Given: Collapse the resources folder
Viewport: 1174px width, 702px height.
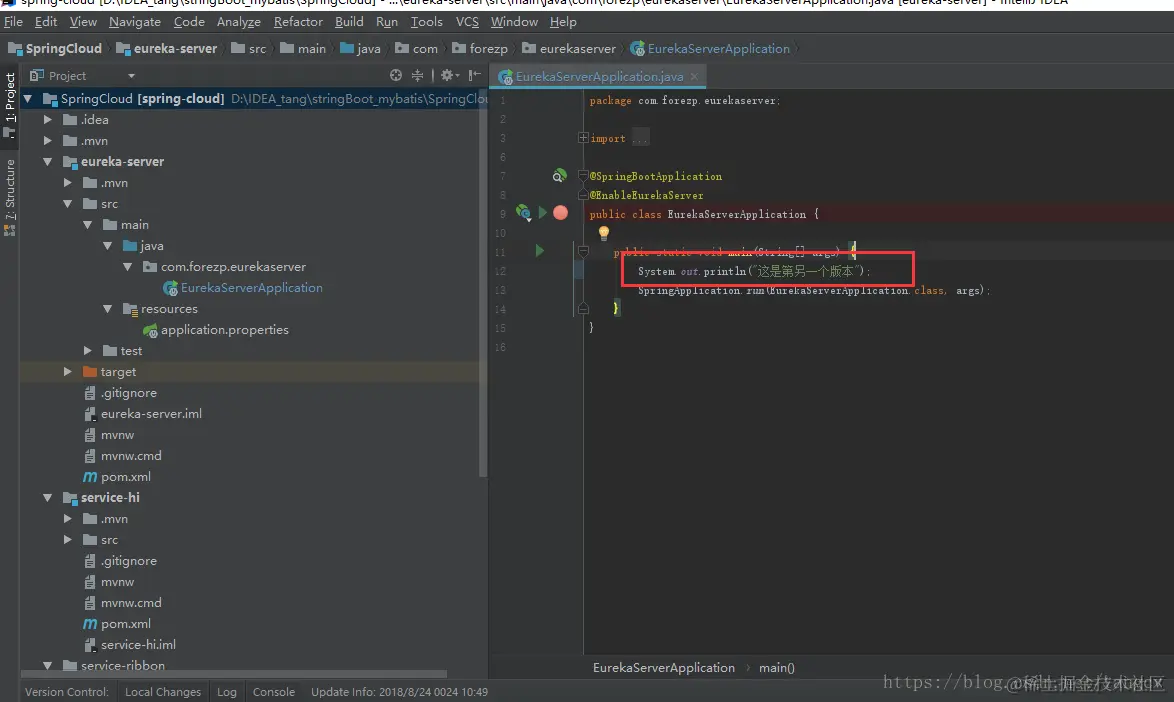Looking at the screenshot, I should (x=108, y=308).
